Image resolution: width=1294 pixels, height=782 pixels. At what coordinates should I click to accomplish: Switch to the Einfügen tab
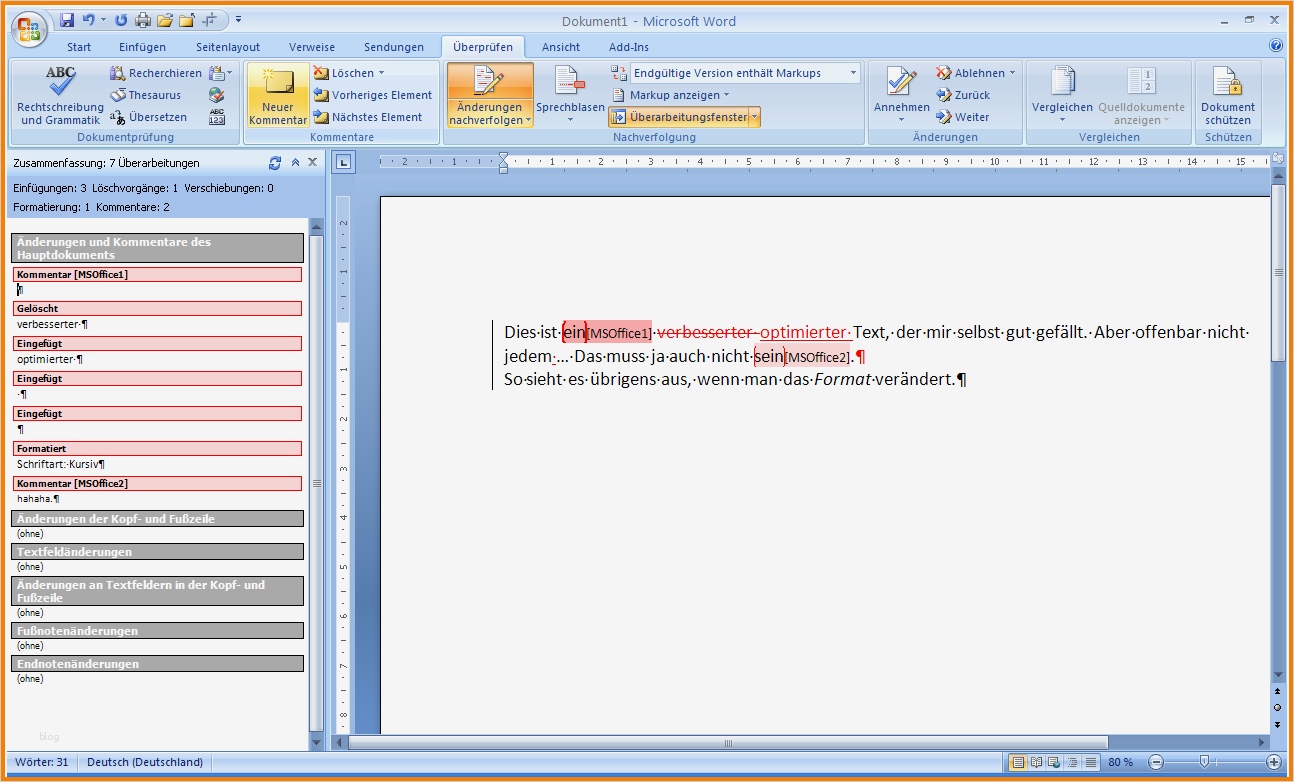142,47
